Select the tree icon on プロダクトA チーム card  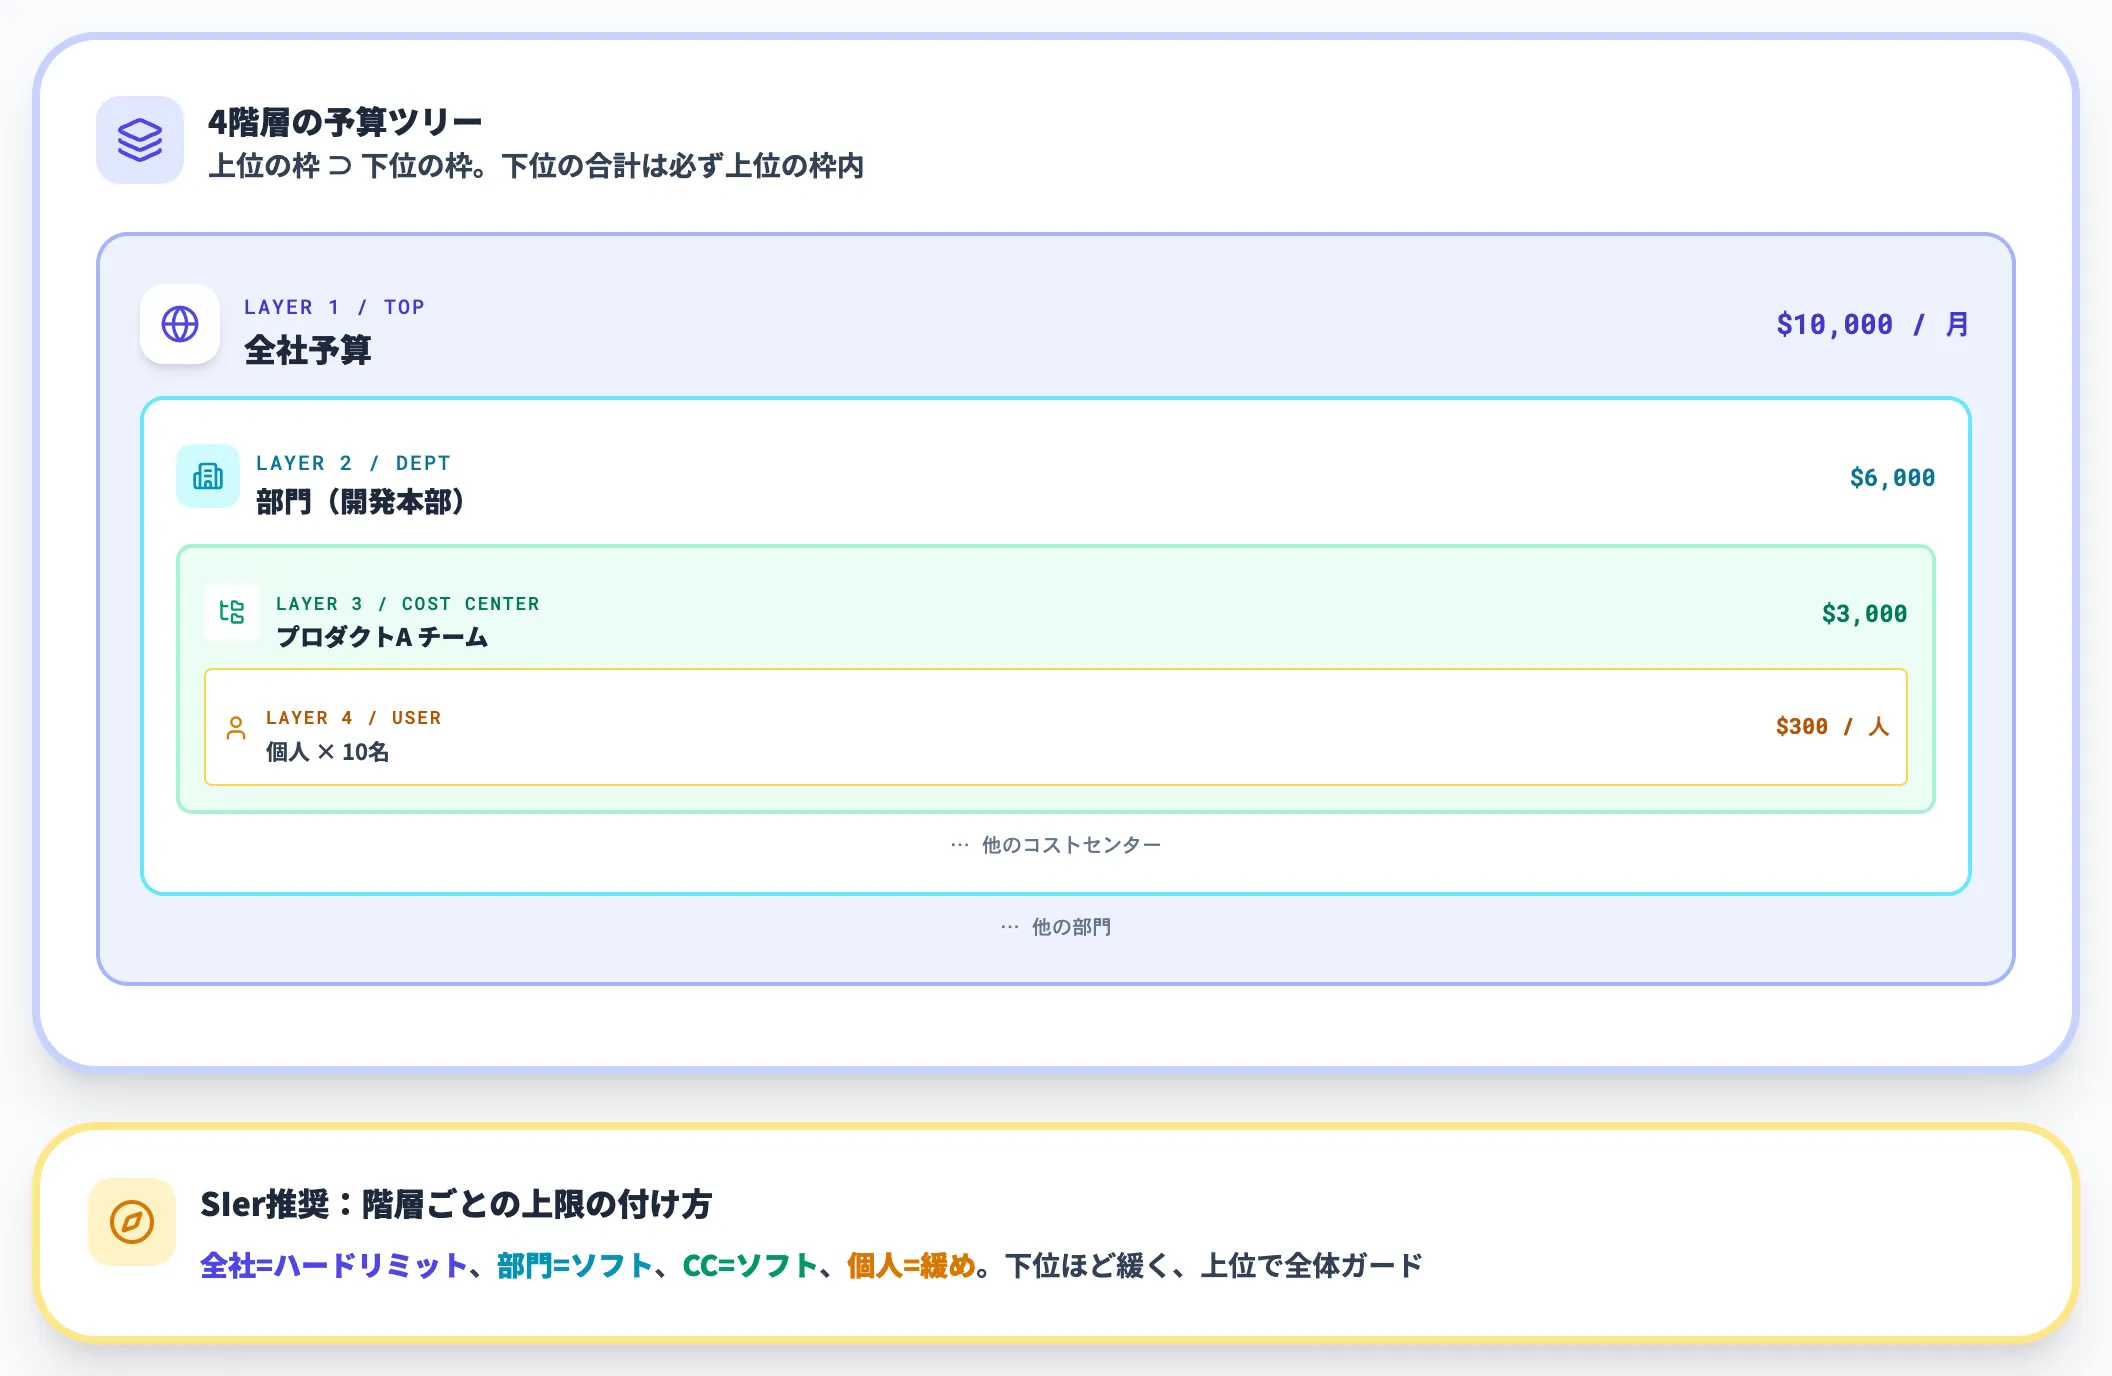pos(231,613)
